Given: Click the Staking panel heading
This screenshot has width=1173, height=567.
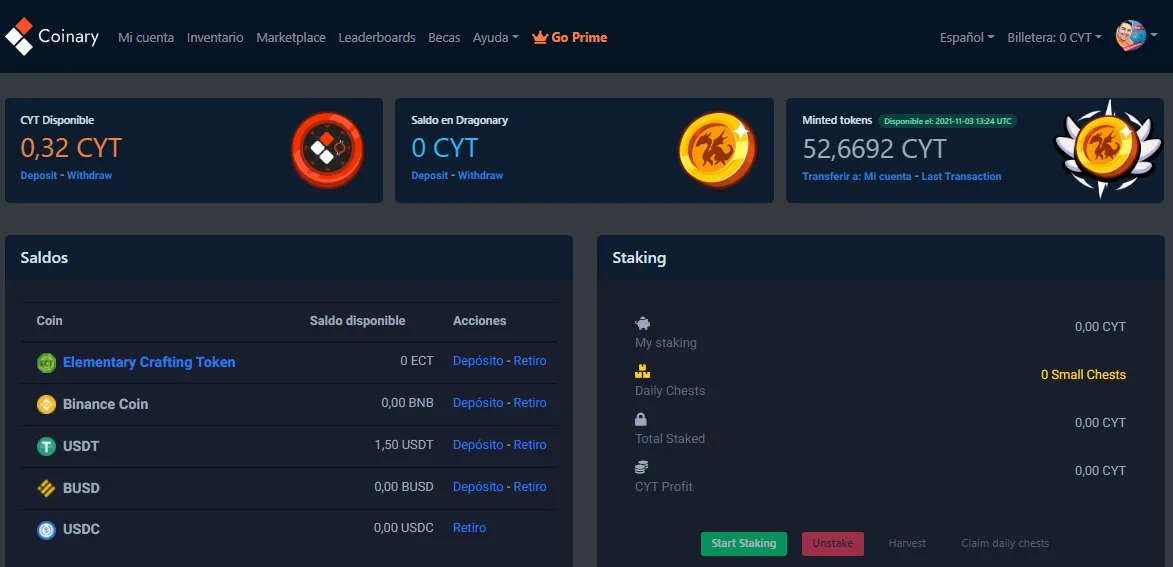Looking at the screenshot, I should [x=639, y=258].
